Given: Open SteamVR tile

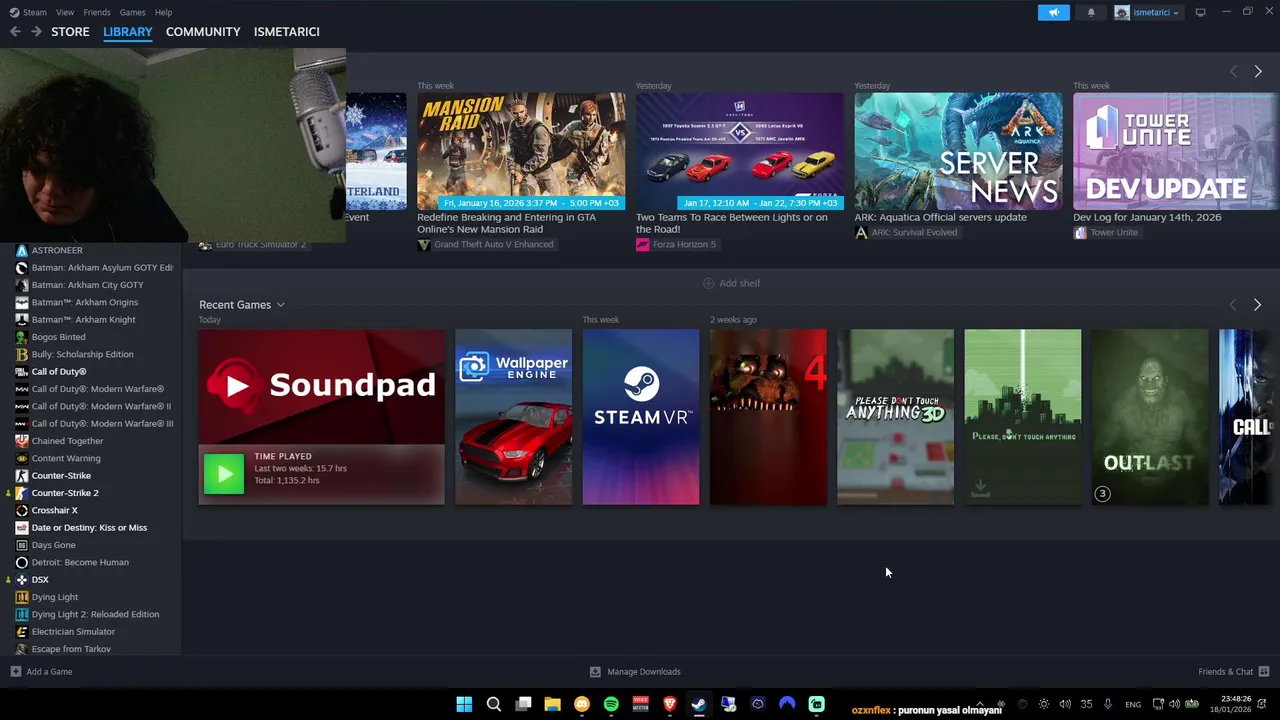Looking at the screenshot, I should 641,417.
